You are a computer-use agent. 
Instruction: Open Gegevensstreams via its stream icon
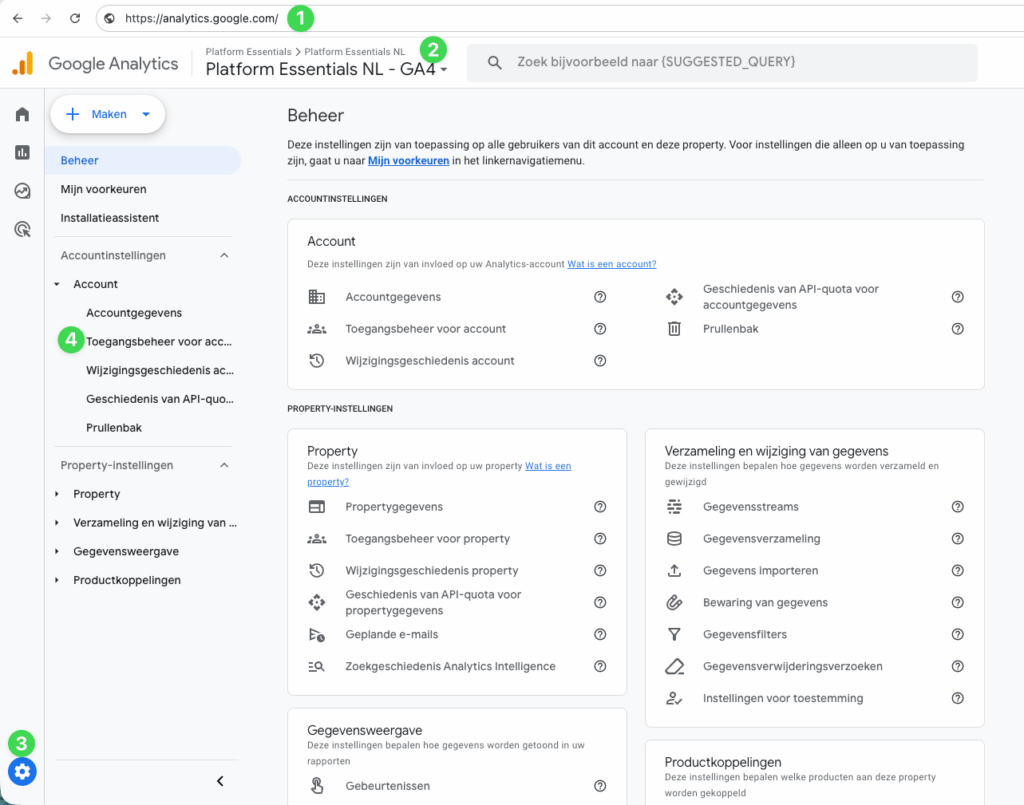[x=676, y=507]
